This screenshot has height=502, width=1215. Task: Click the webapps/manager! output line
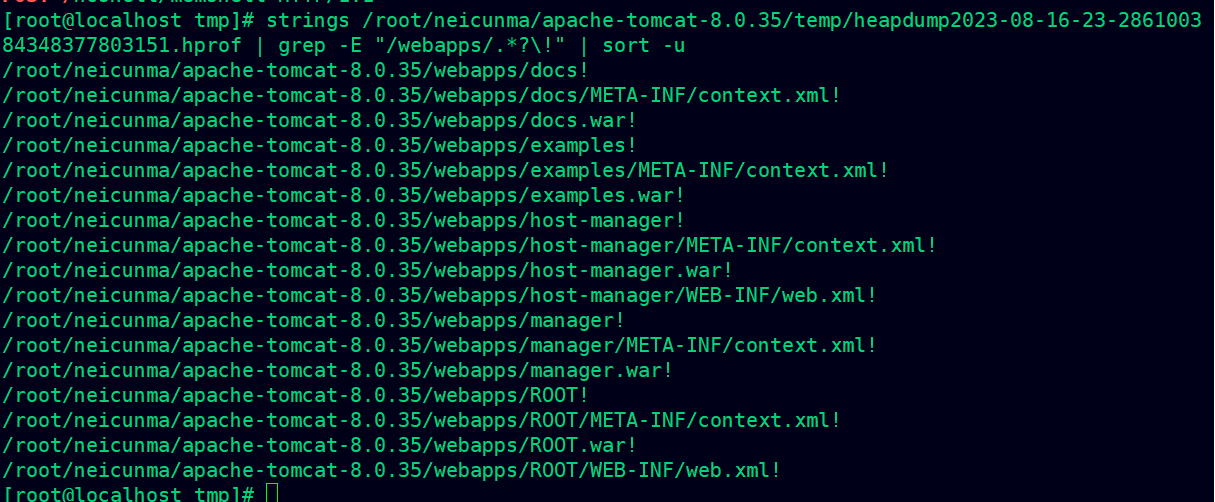[x=313, y=320]
